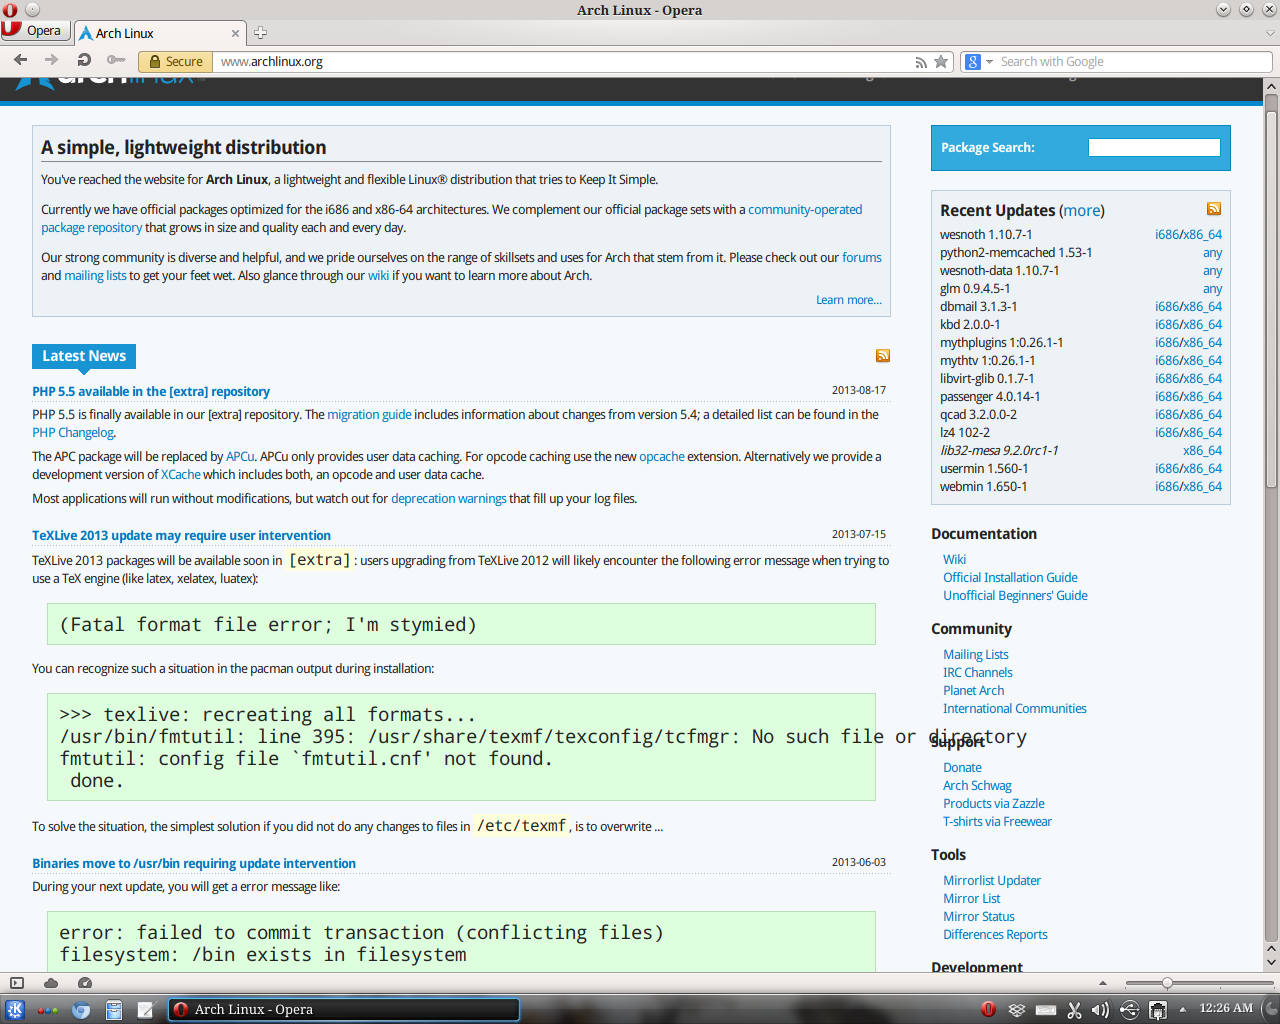Open the XCache link
The width and height of the screenshot is (1280, 1024).
(x=181, y=474)
